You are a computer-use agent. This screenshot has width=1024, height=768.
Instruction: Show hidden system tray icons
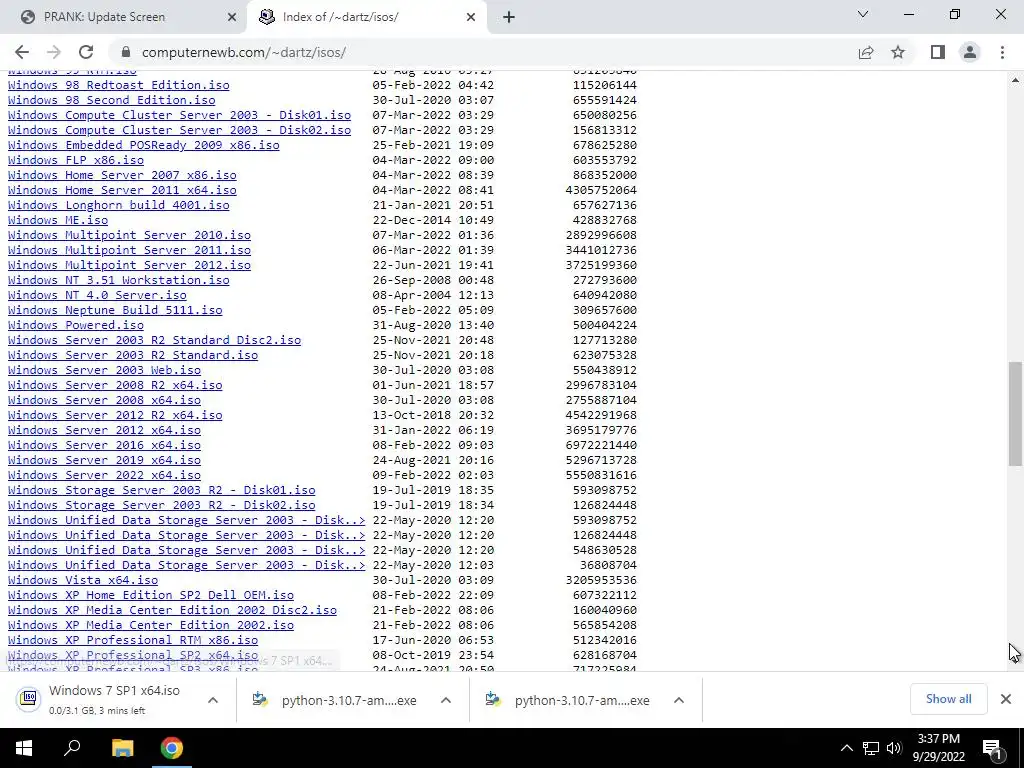click(x=846, y=748)
